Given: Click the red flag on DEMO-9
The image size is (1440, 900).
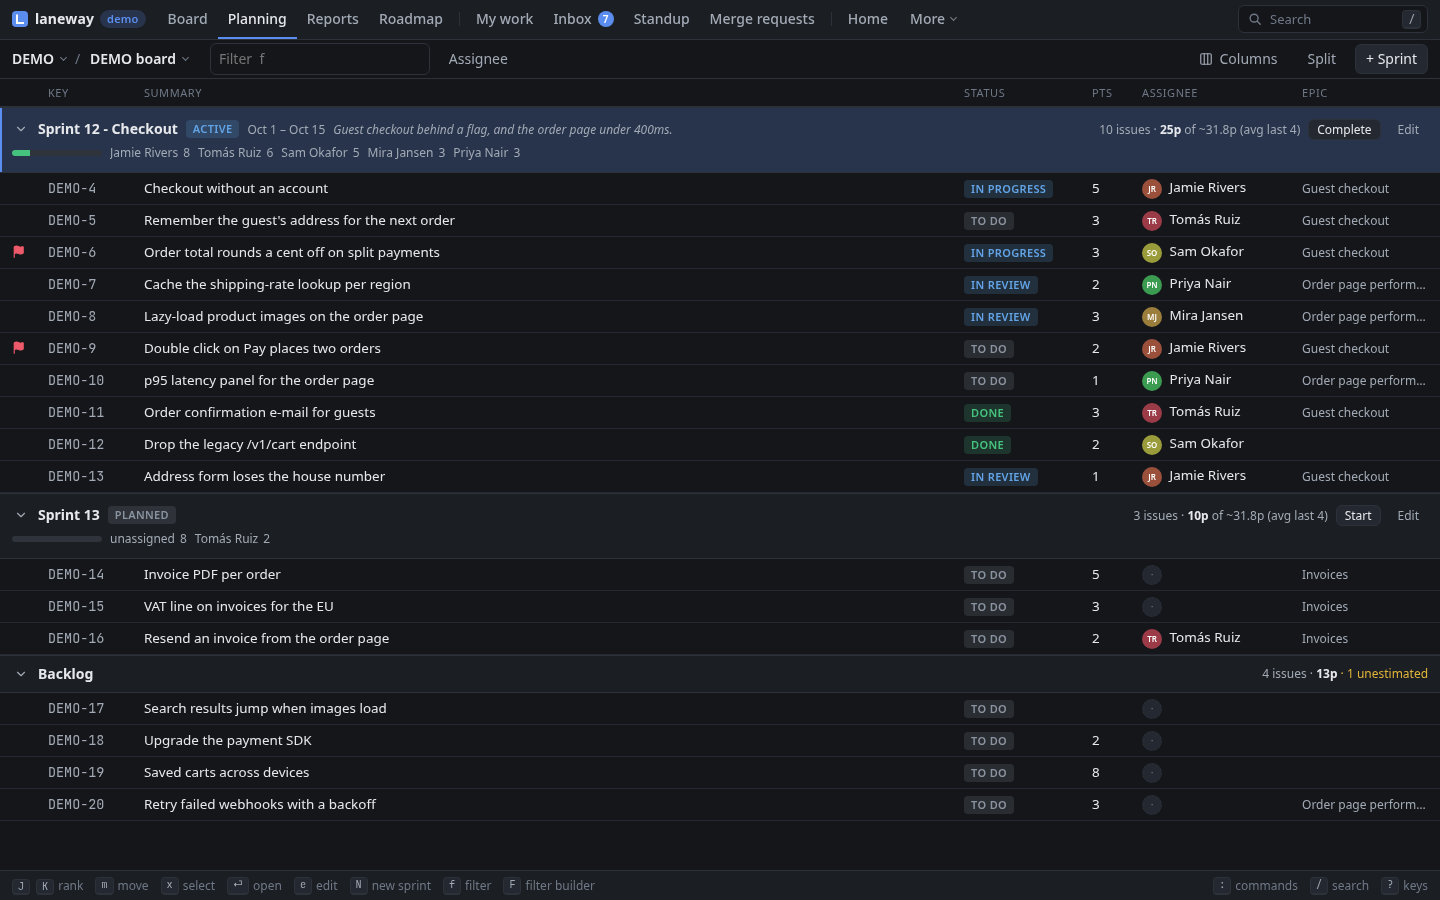Looking at the screenshot, I should pyautogui.click(x=18, y=348).
